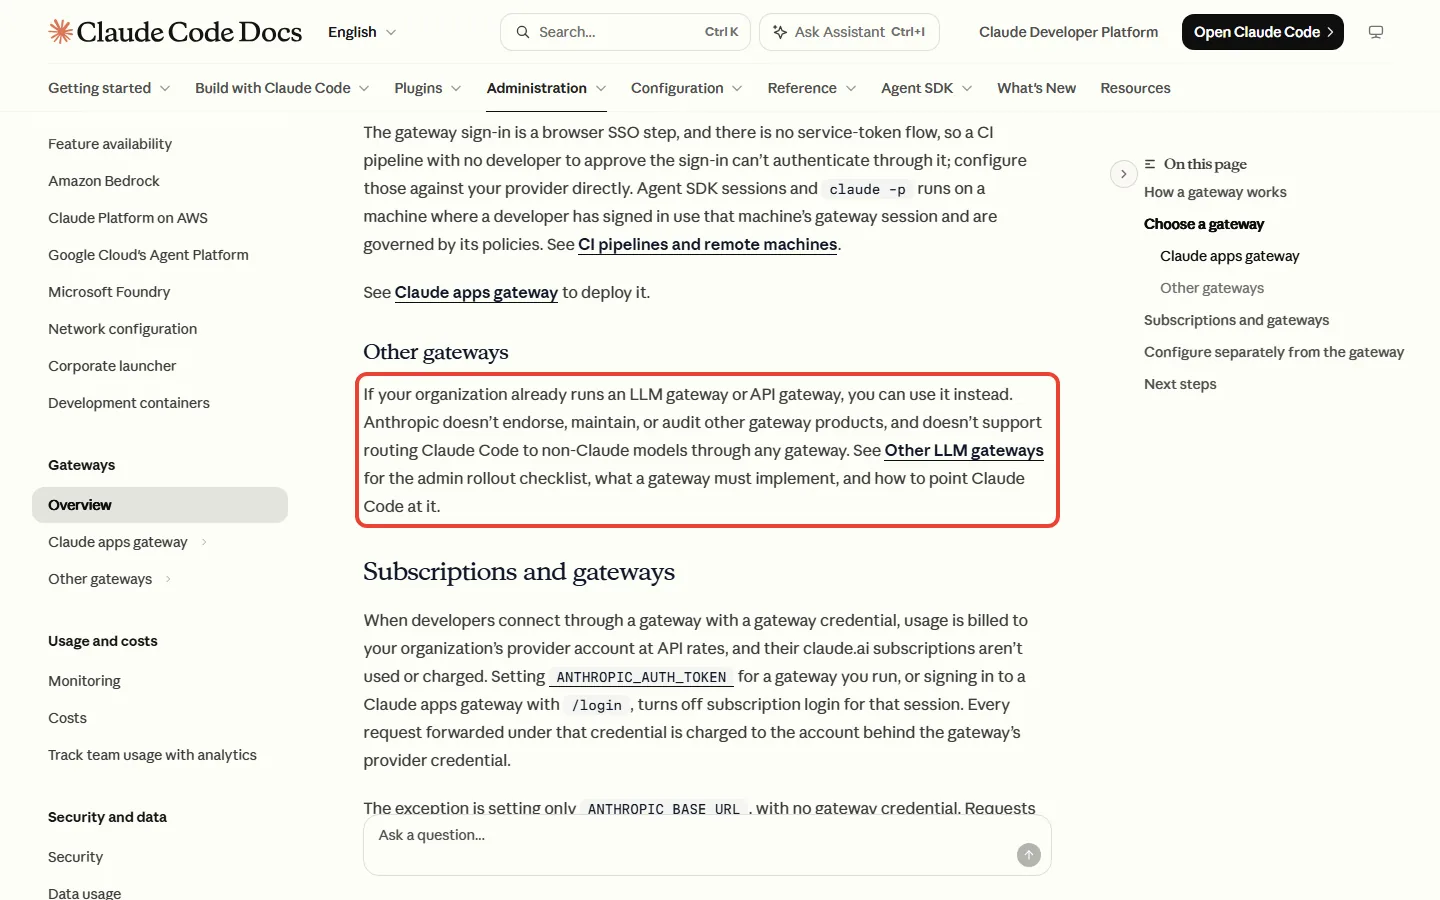
Task: Click the search magnifier icon
Action: (x=522, y=32)
